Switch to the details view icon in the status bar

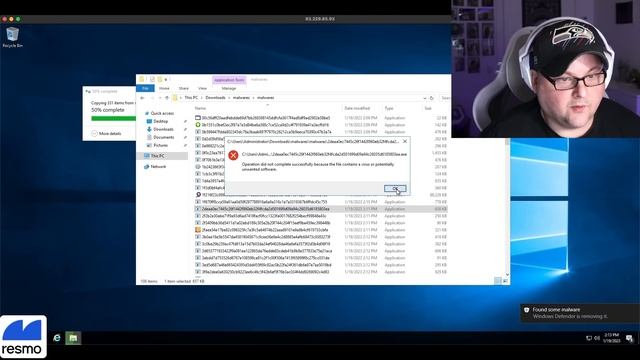tap(498, 281)
